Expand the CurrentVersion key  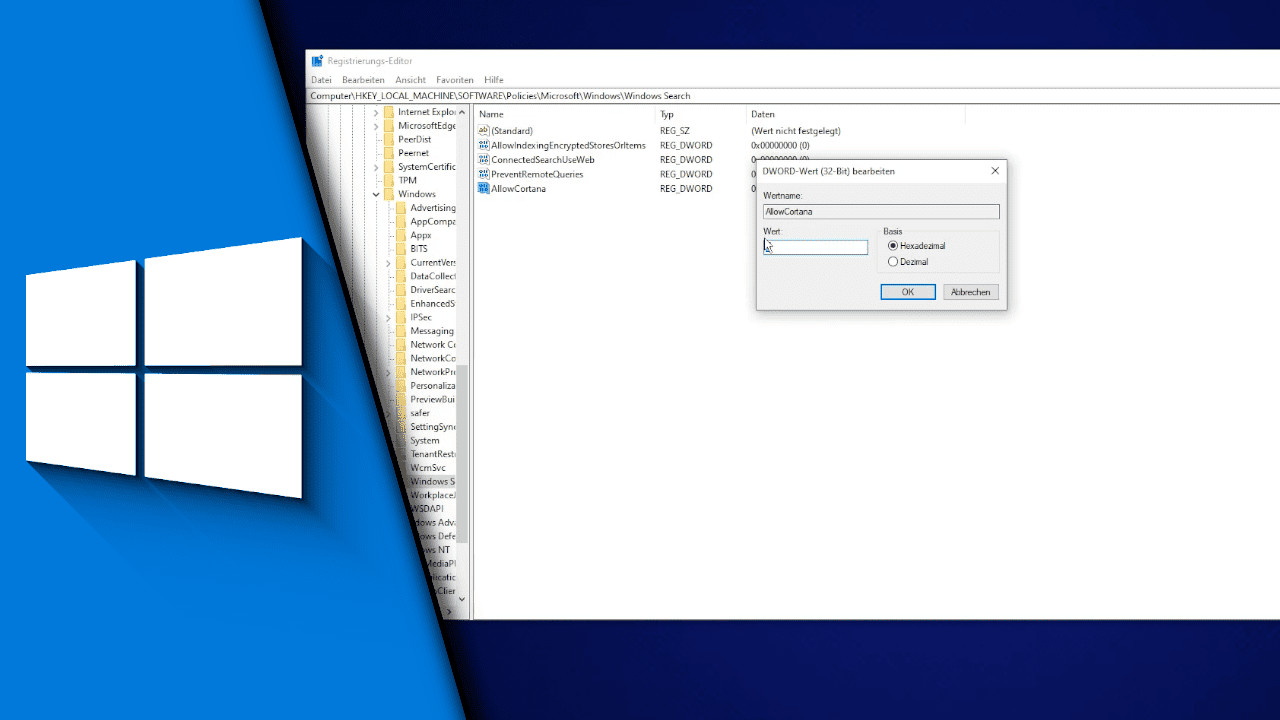388,263
